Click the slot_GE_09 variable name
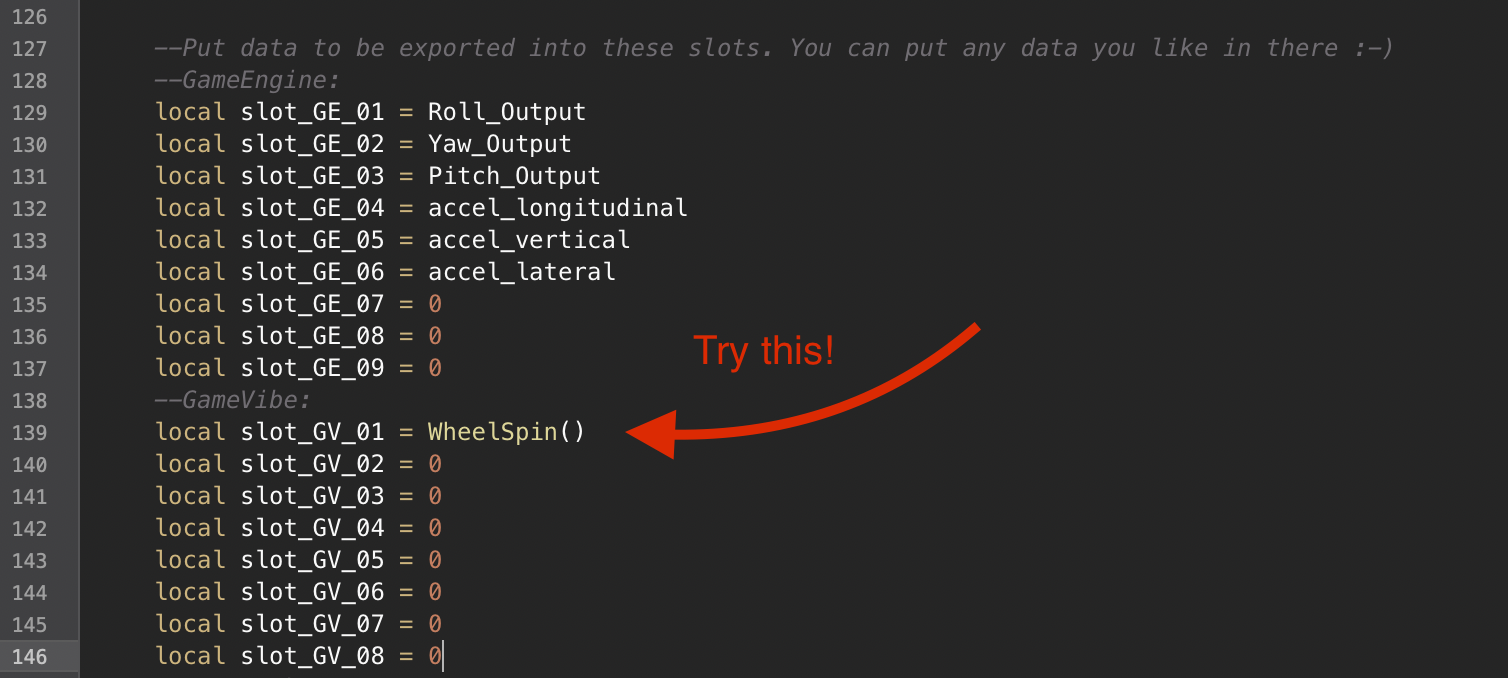The image size is (1508, 678). point(312,369)
